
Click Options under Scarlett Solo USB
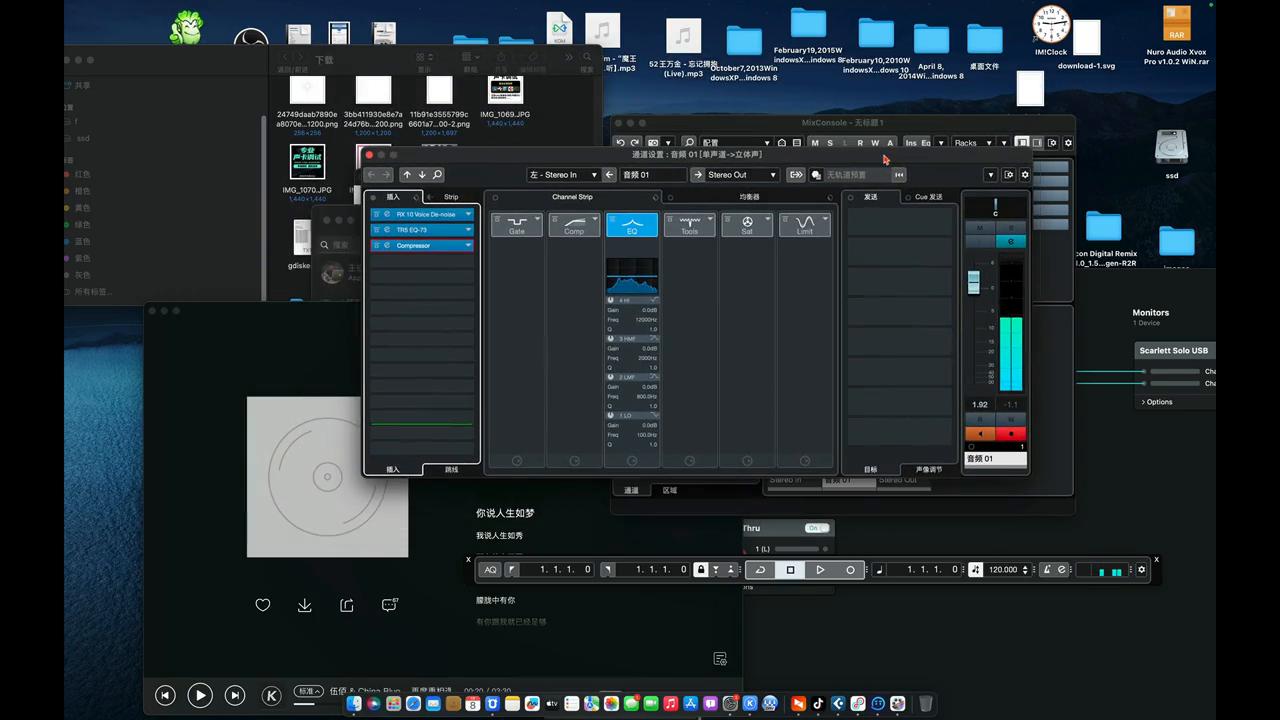click(1159, 402)
